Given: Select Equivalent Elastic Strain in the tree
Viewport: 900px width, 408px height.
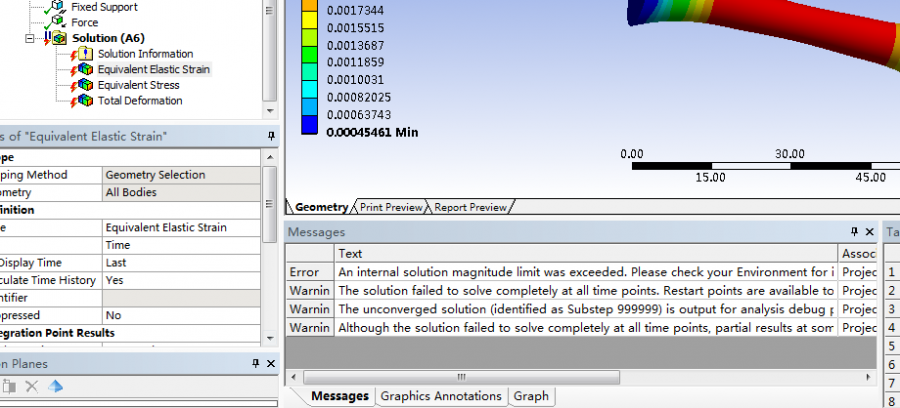Looking at the screenshot, I should tap(154, 69).
